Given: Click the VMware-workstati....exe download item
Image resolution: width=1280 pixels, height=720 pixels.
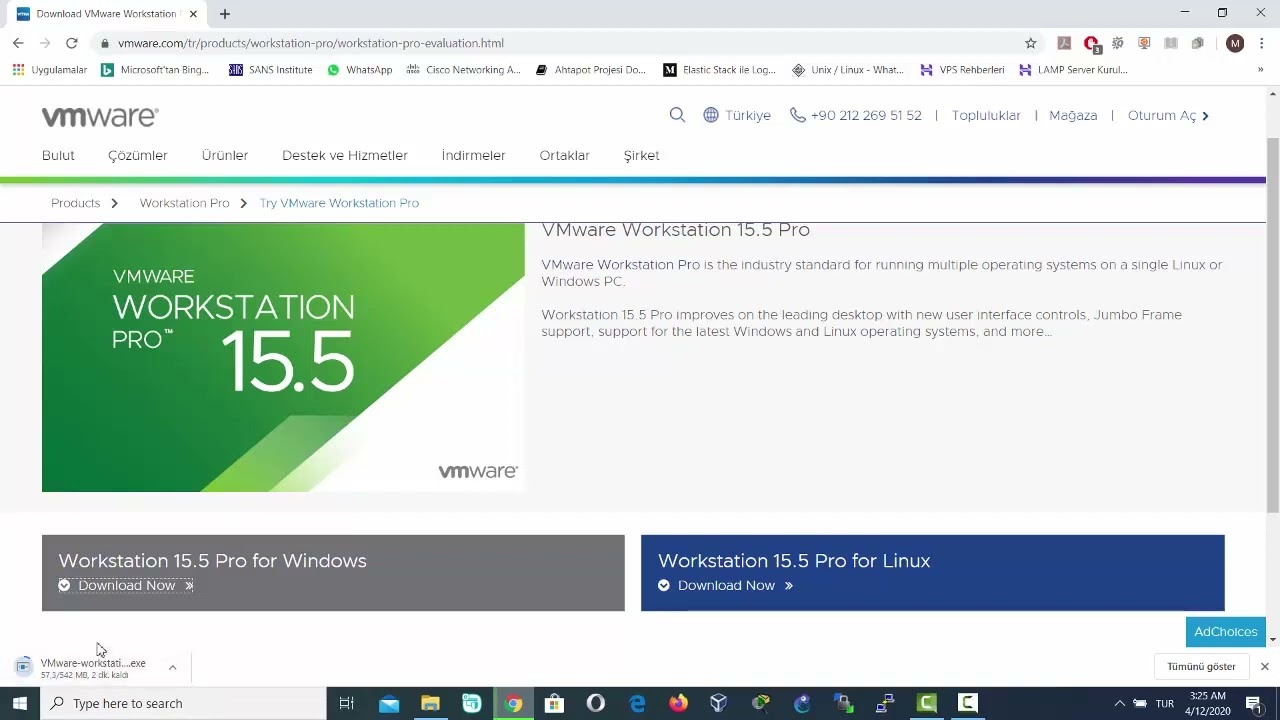Looking at the screenshot, I should (x=93, y=667).
